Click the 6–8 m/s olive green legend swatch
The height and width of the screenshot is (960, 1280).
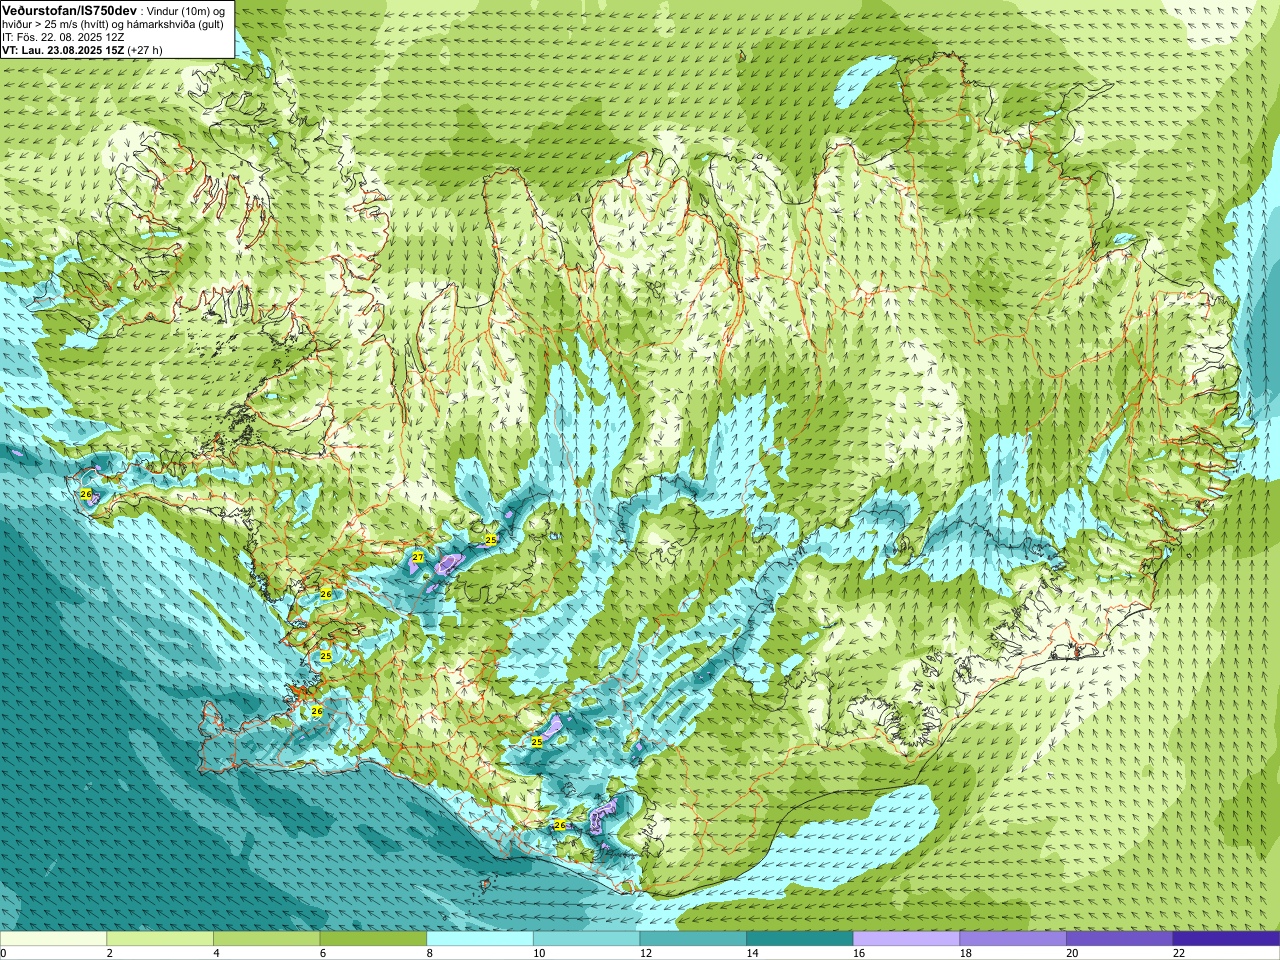[373, 939]
